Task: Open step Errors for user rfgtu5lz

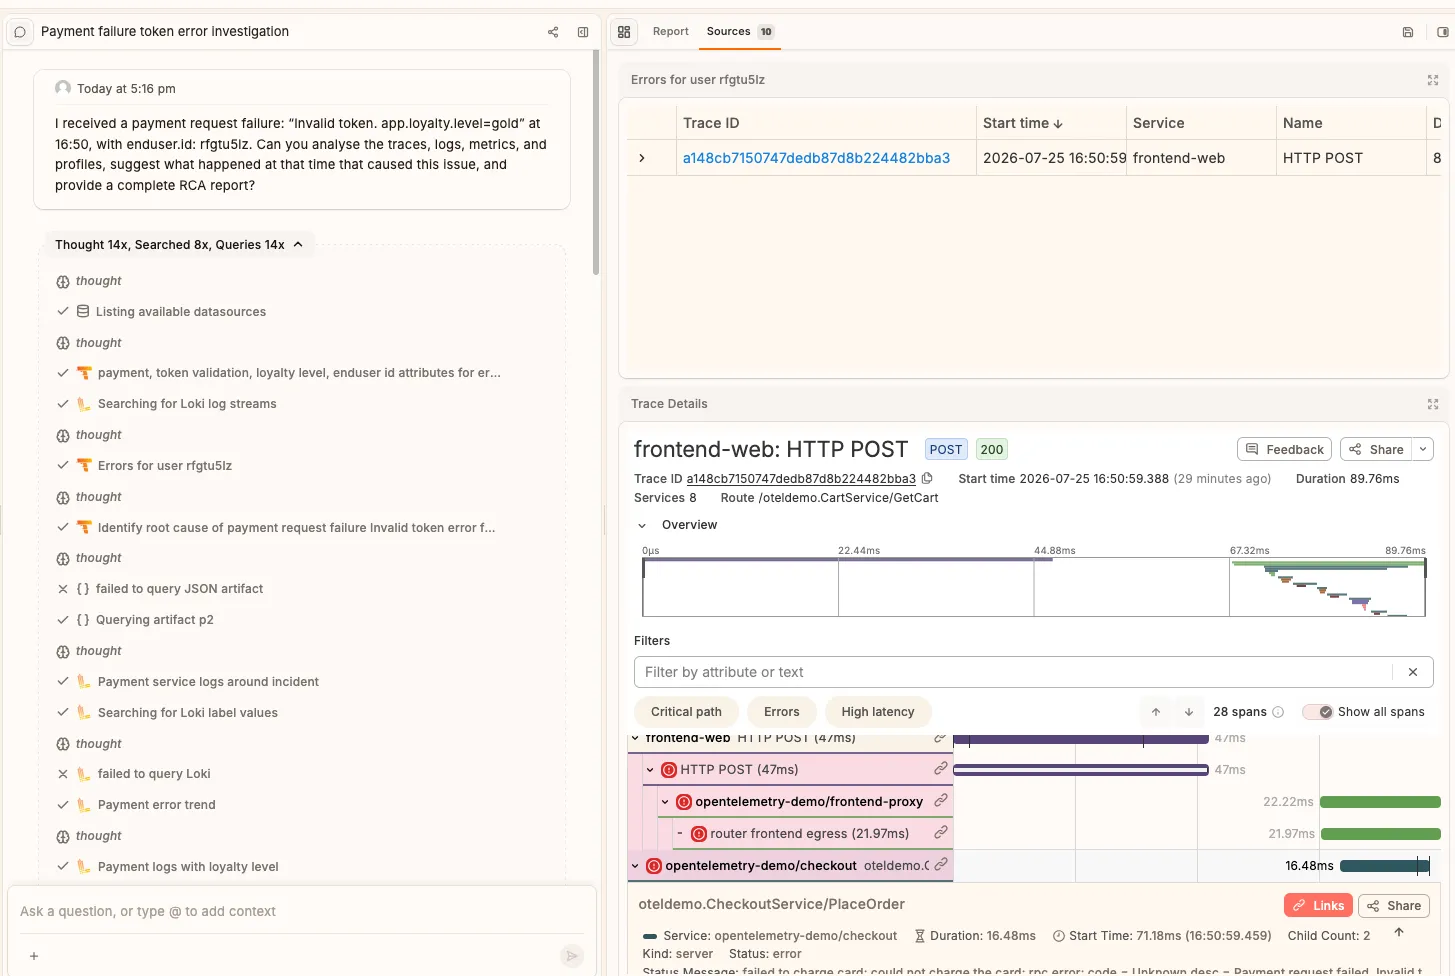Action: (165, 466)
